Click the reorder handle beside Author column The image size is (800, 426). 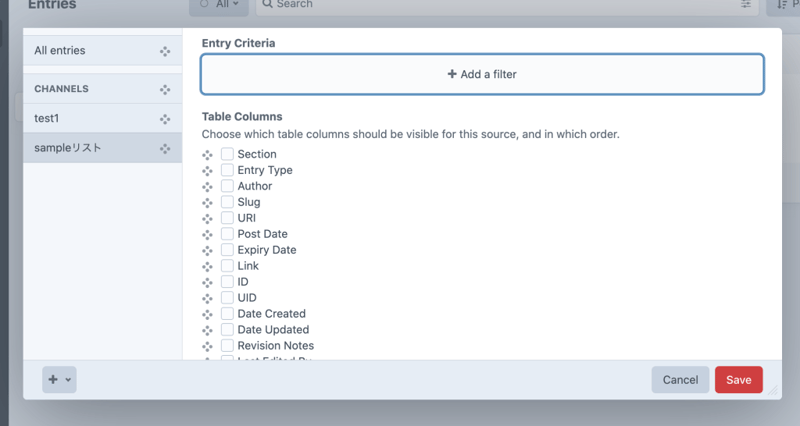tap(207, 187)
